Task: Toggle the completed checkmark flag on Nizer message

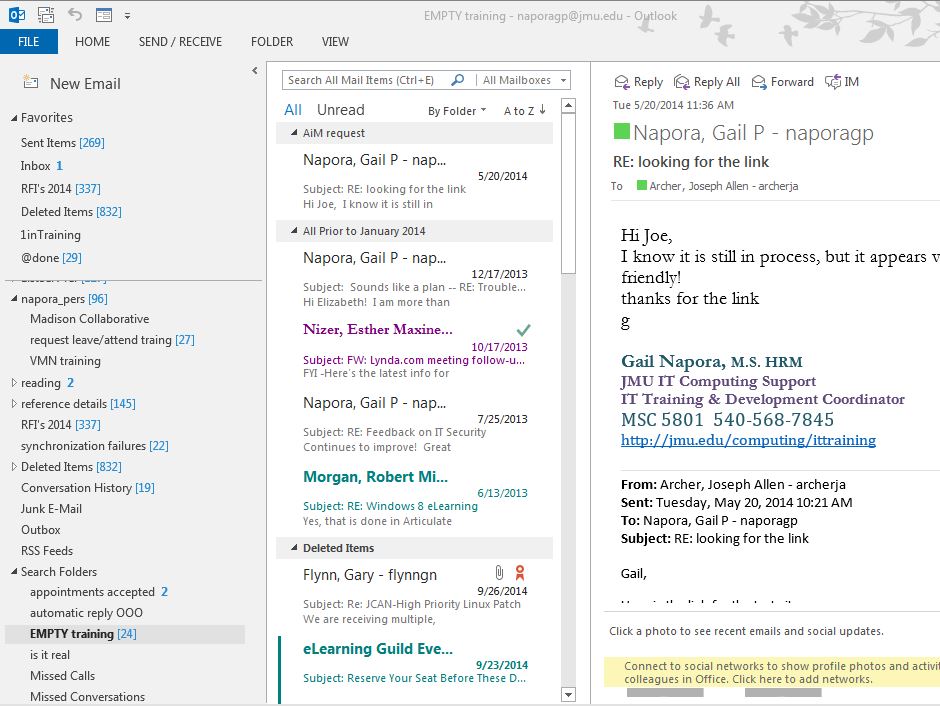Action: coord(523,330)
